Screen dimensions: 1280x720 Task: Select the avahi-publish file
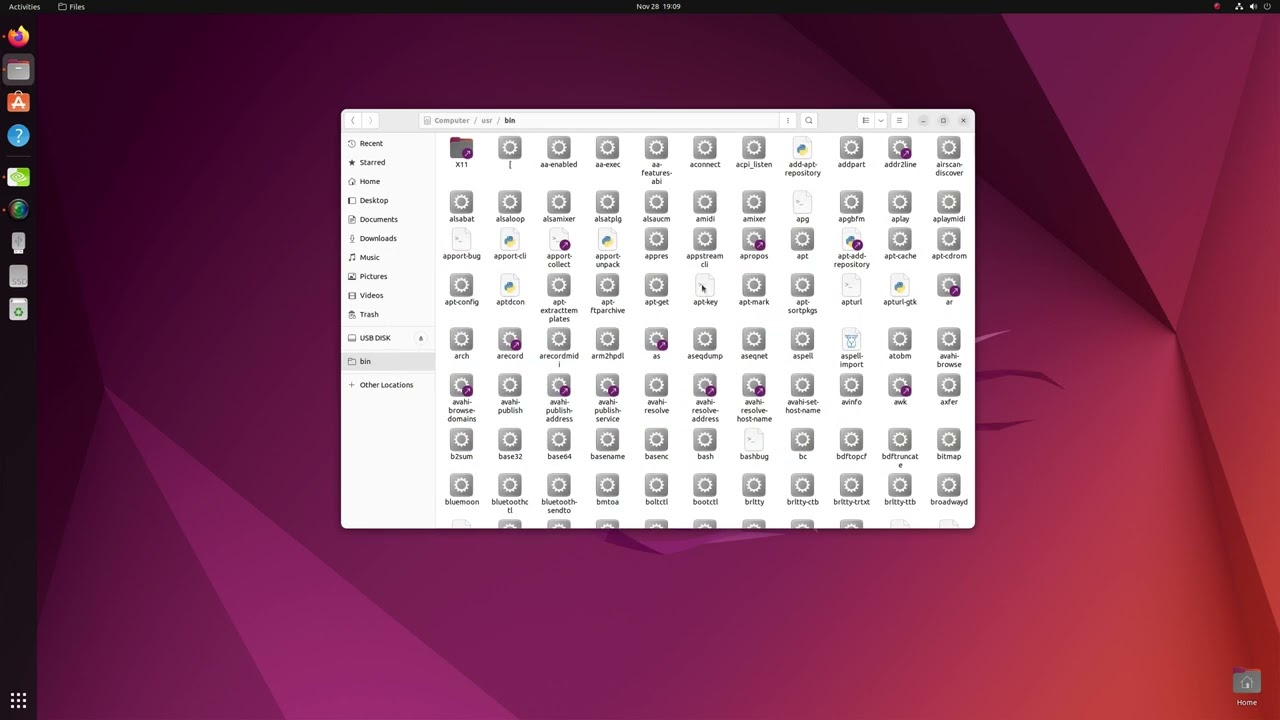pos(510,394)
